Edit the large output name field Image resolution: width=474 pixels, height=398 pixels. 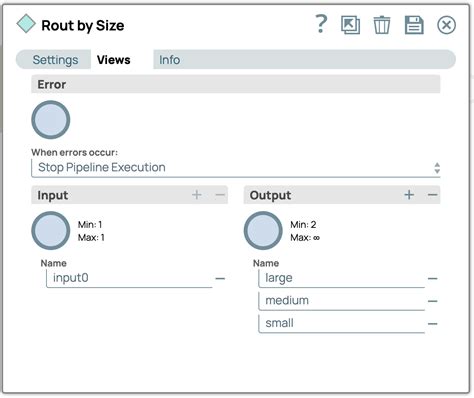click(342, 278)
